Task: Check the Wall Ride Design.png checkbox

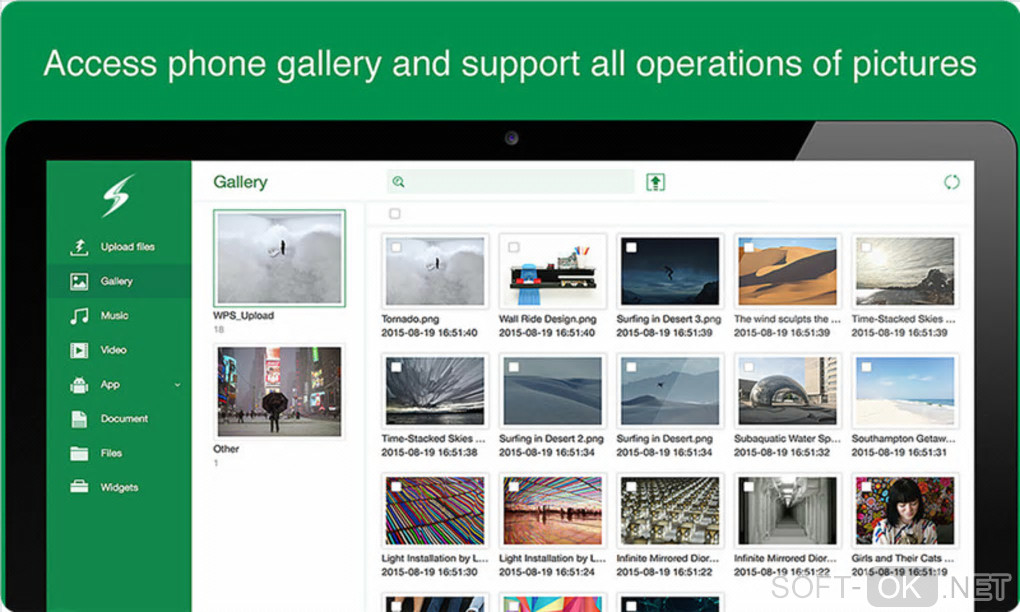Action: coord(514,247)
